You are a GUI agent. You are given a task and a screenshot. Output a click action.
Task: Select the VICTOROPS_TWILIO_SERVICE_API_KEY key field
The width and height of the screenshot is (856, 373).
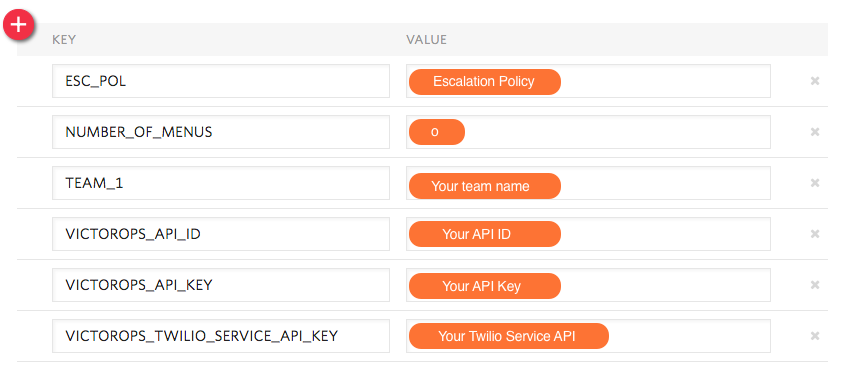(221, 336)
